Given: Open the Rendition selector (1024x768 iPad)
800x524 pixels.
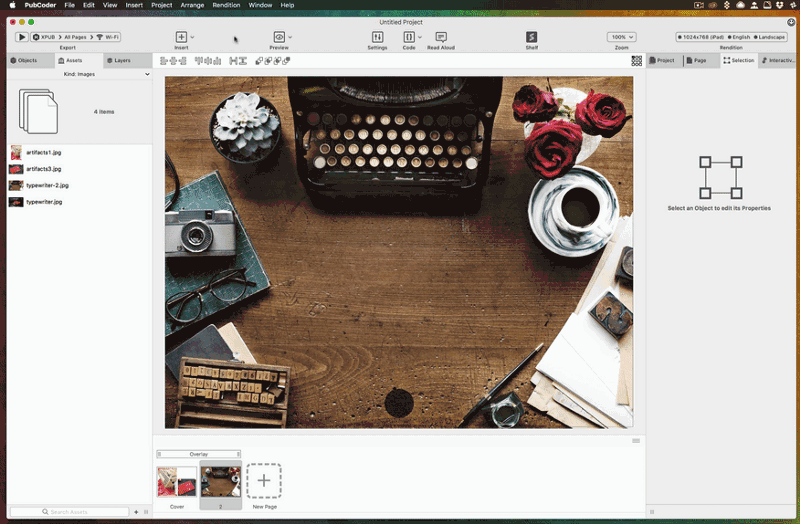Looking at the screenshot, I should pyautogui.click(x=731, y=37).
